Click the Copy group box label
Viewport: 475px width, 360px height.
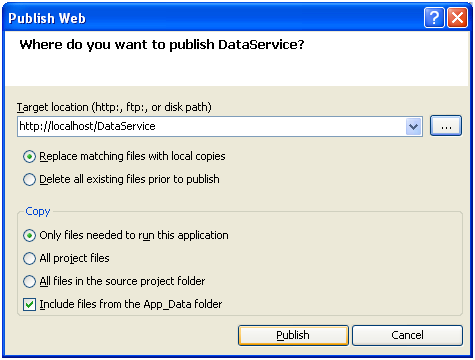click(x=38, y=211)
